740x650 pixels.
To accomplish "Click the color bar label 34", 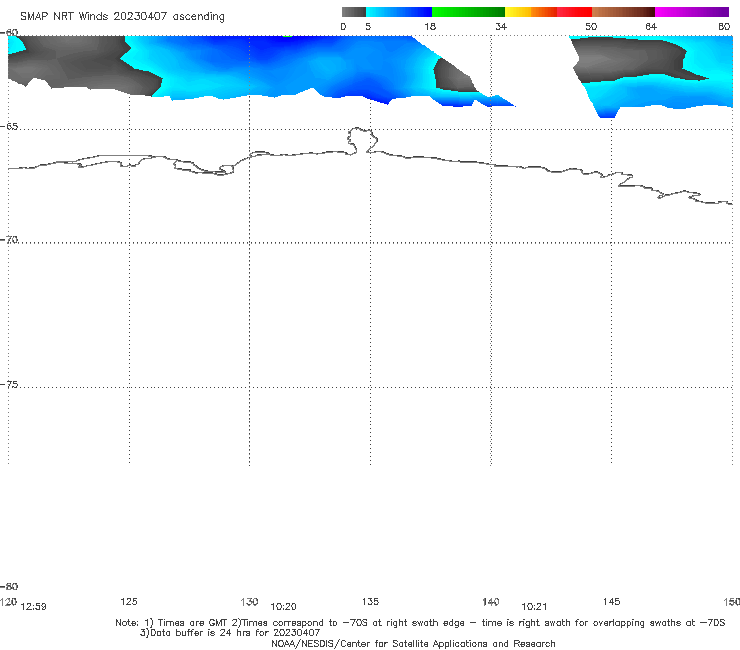I will click(x=501, y=26).
